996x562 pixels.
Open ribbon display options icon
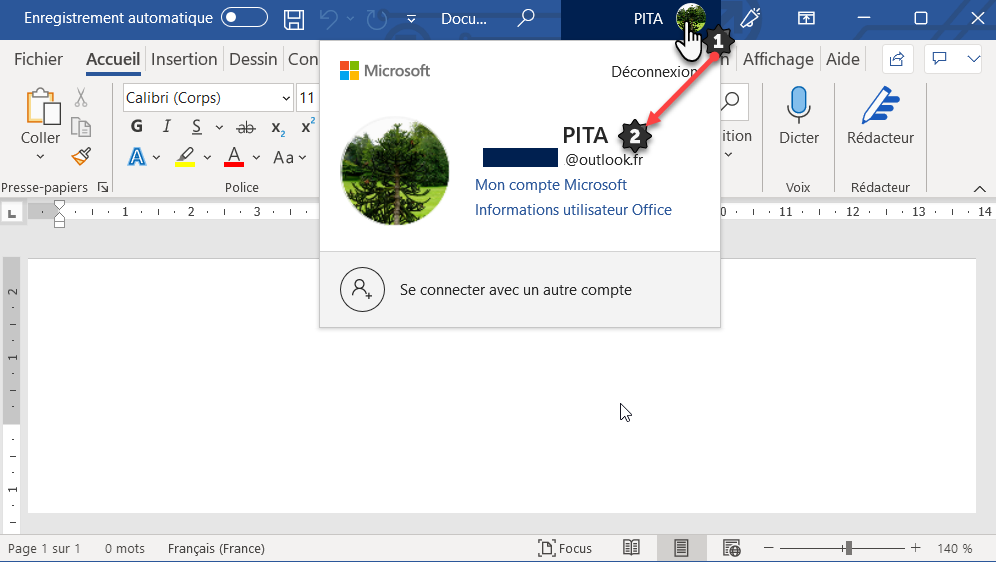coord(806,18)
